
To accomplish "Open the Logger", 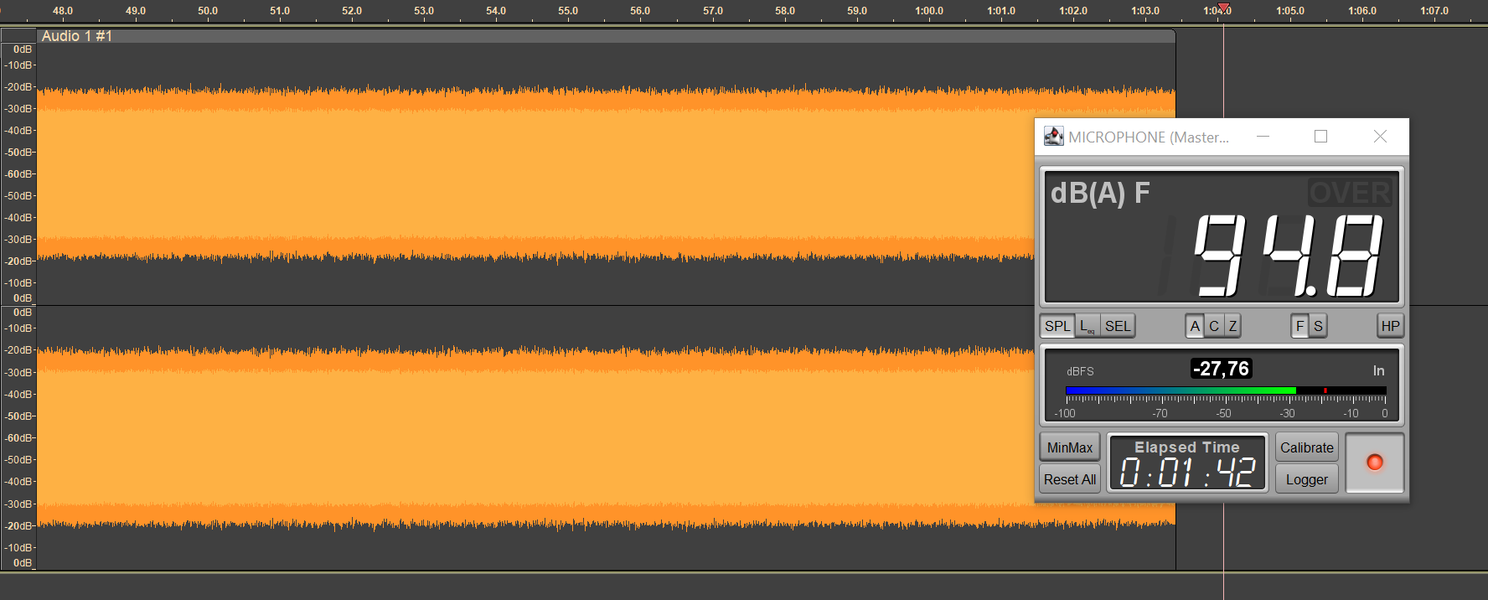I will point(1307,479).
